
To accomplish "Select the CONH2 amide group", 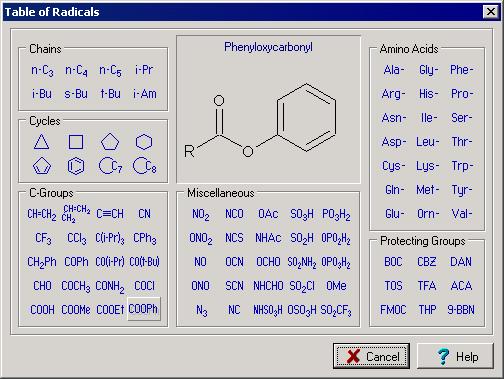I will 110,286.
